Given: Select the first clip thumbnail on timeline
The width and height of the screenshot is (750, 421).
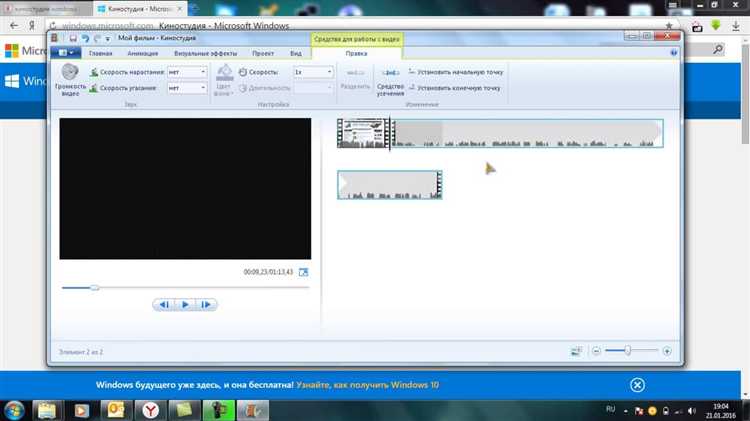Looking at the screenshot, I should [363, 133].
